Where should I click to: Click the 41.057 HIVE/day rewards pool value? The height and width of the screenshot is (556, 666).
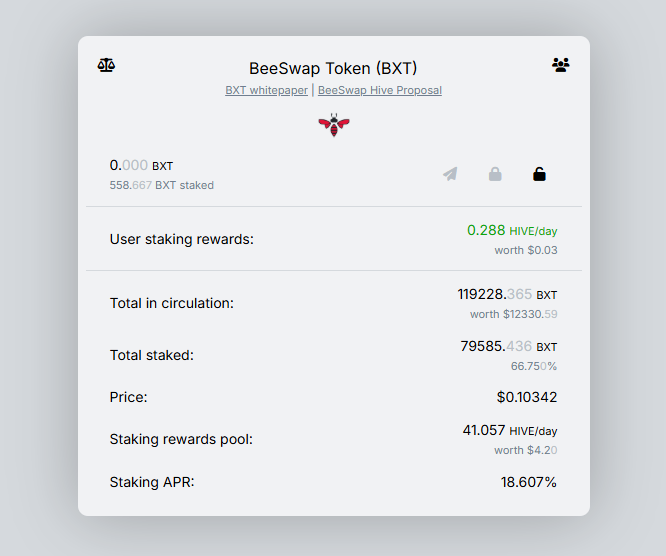(x=509, y=430)
